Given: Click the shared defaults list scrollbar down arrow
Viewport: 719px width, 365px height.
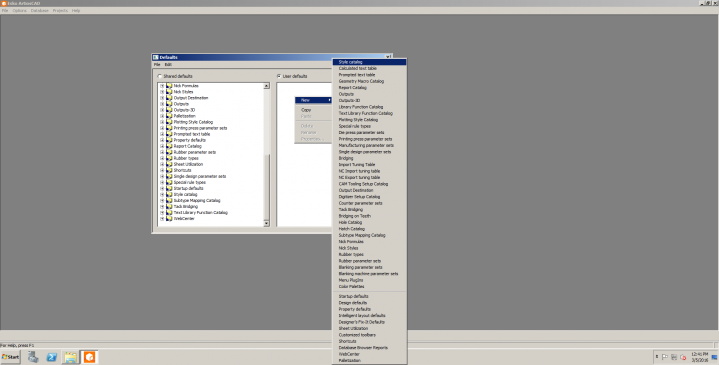Looking at the screenshot, I should pyautogui.click(x=266, y=223).
